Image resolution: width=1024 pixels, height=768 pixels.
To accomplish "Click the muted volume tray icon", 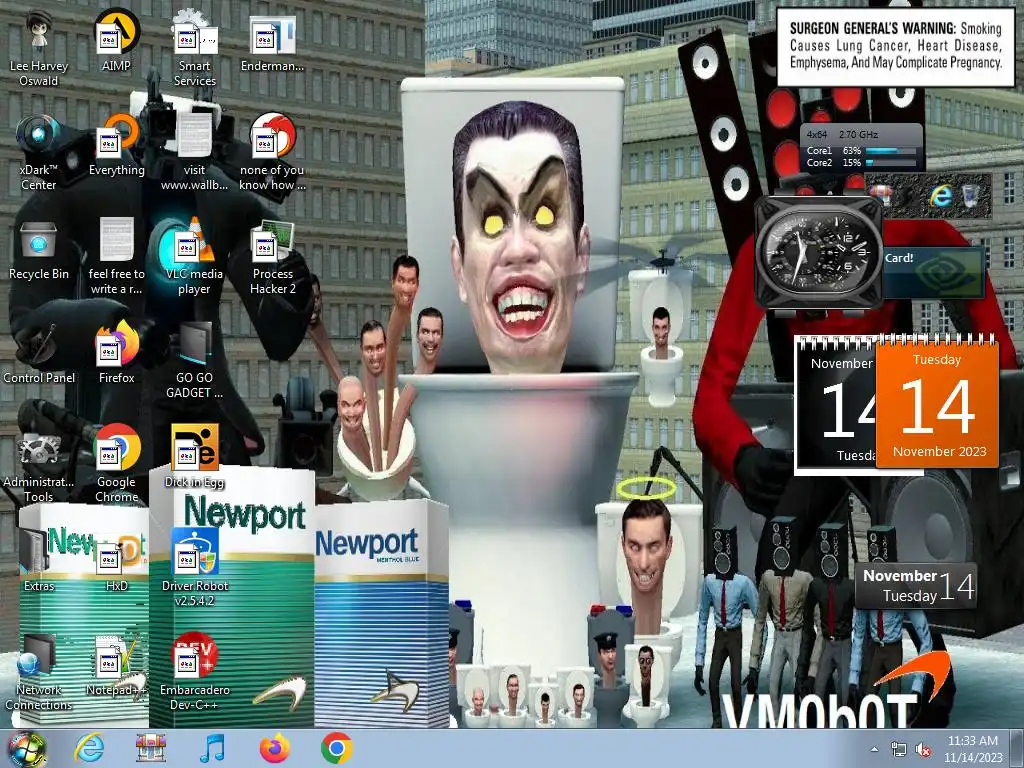I will pos(923,749).
